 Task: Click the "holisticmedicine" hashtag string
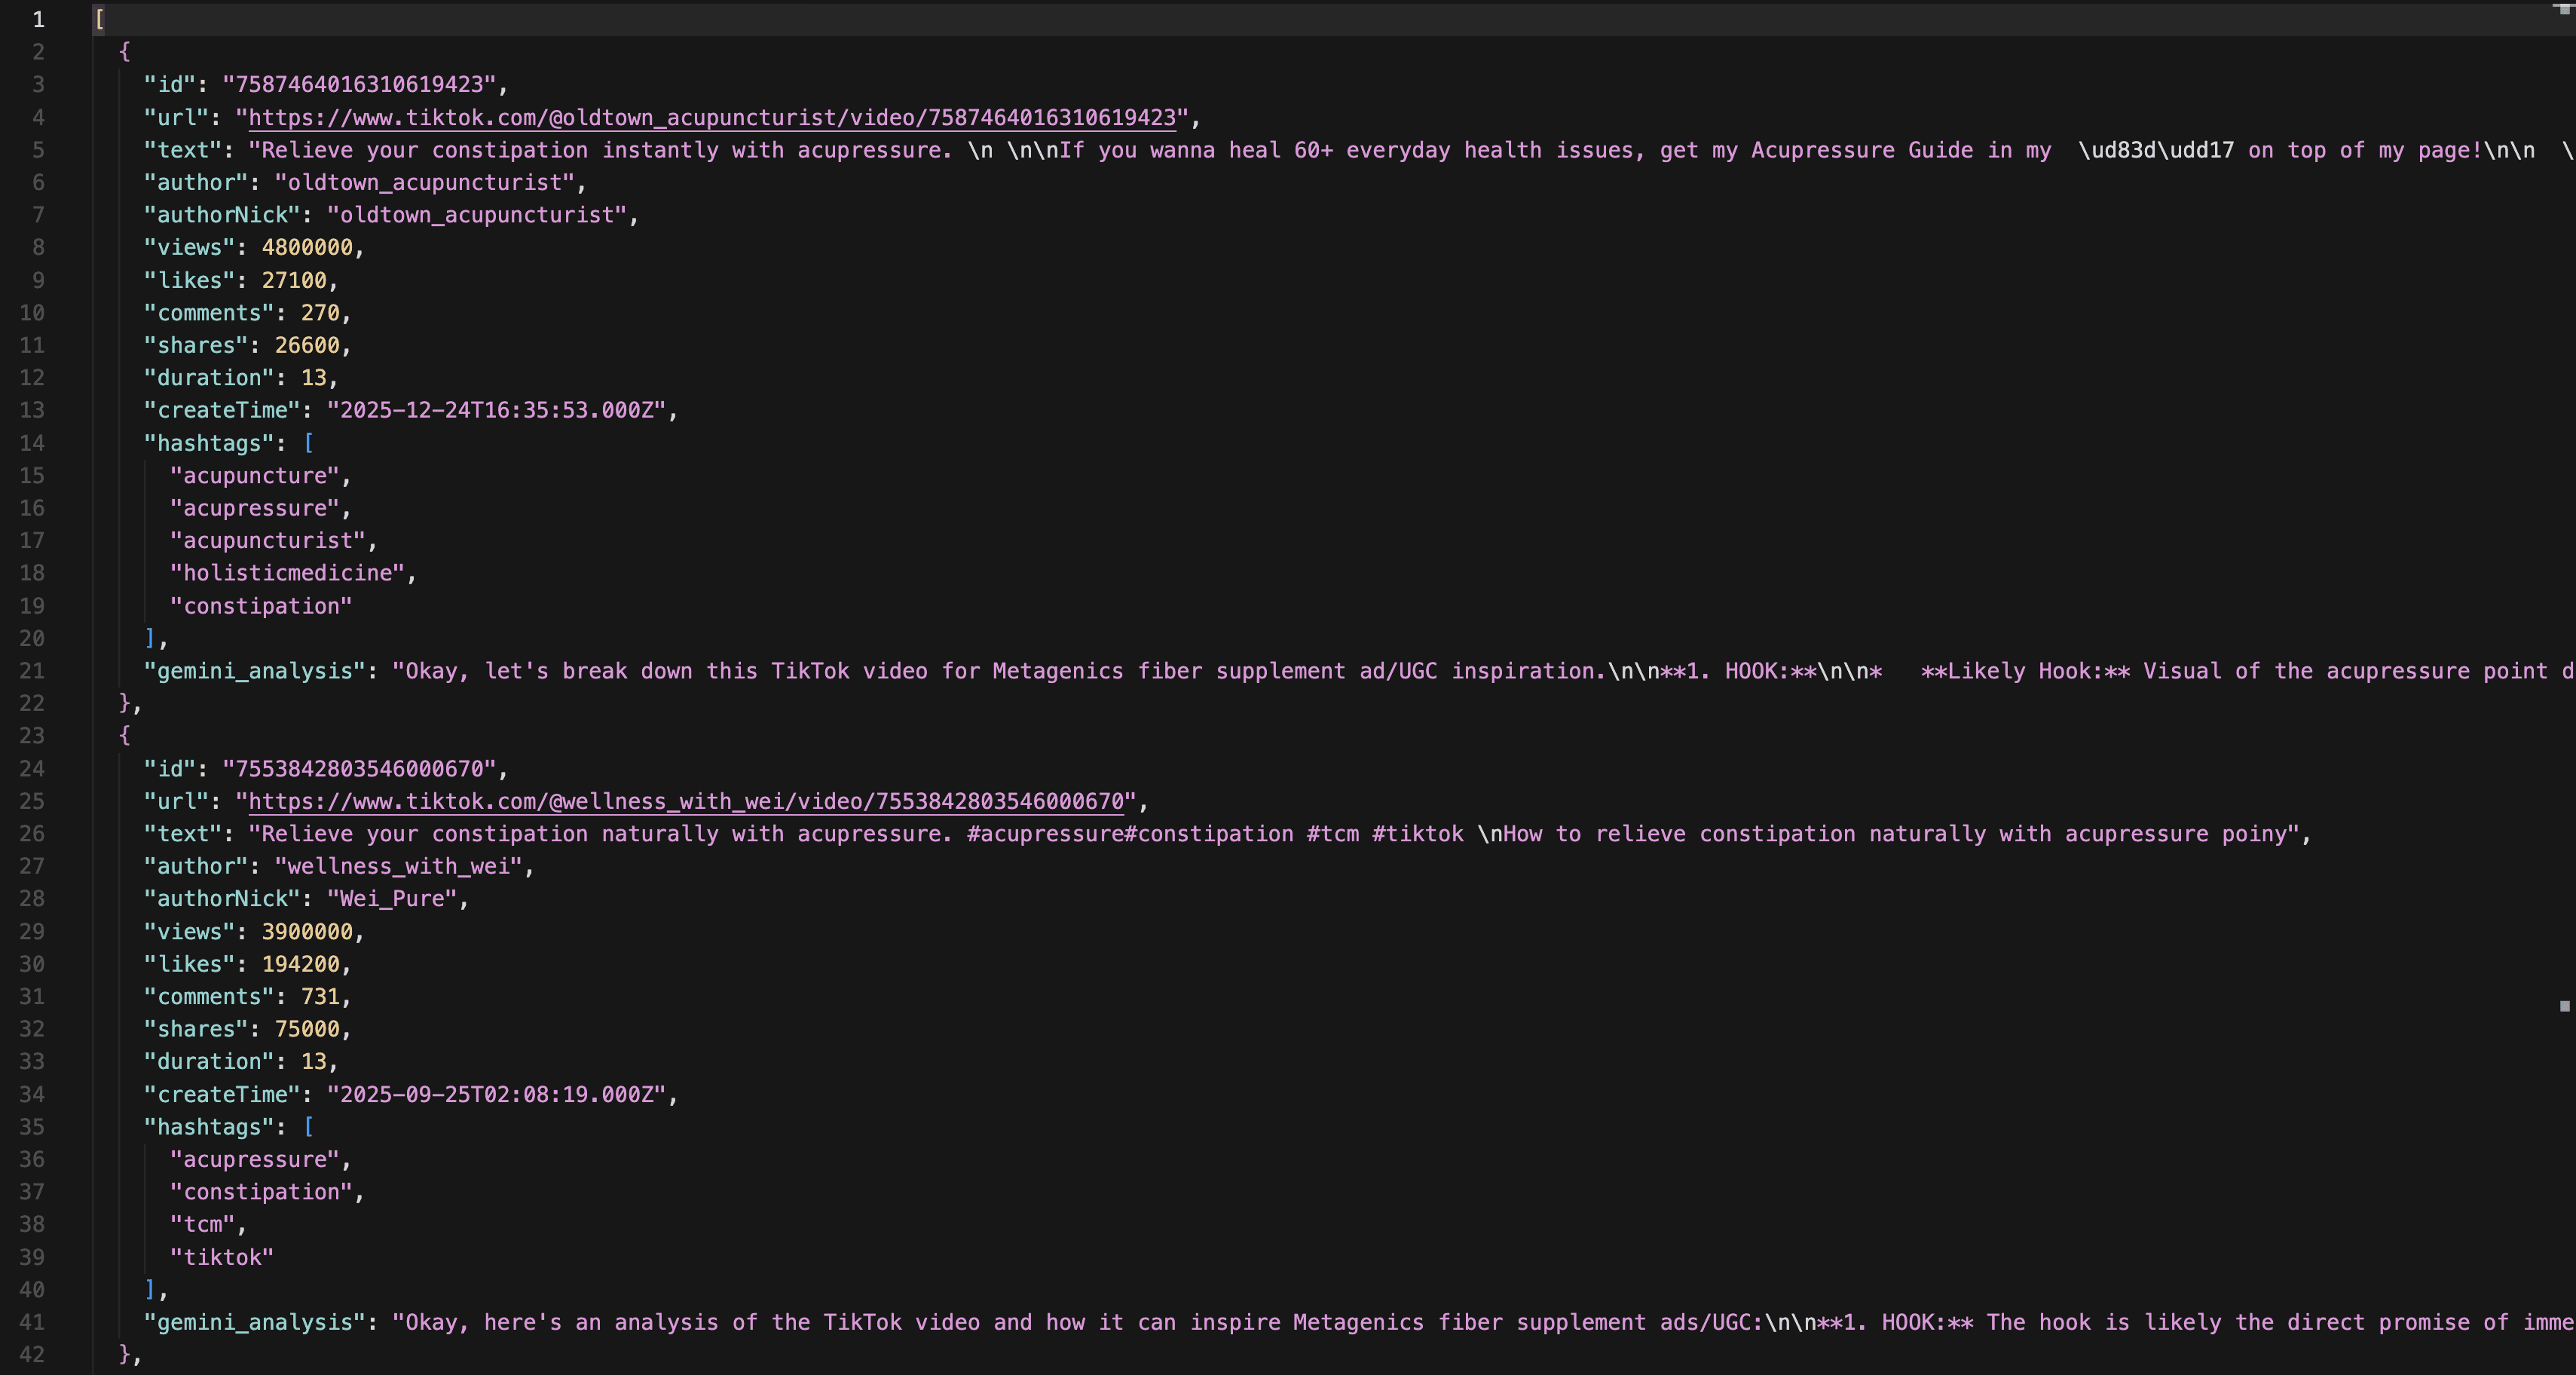[287, 573]
